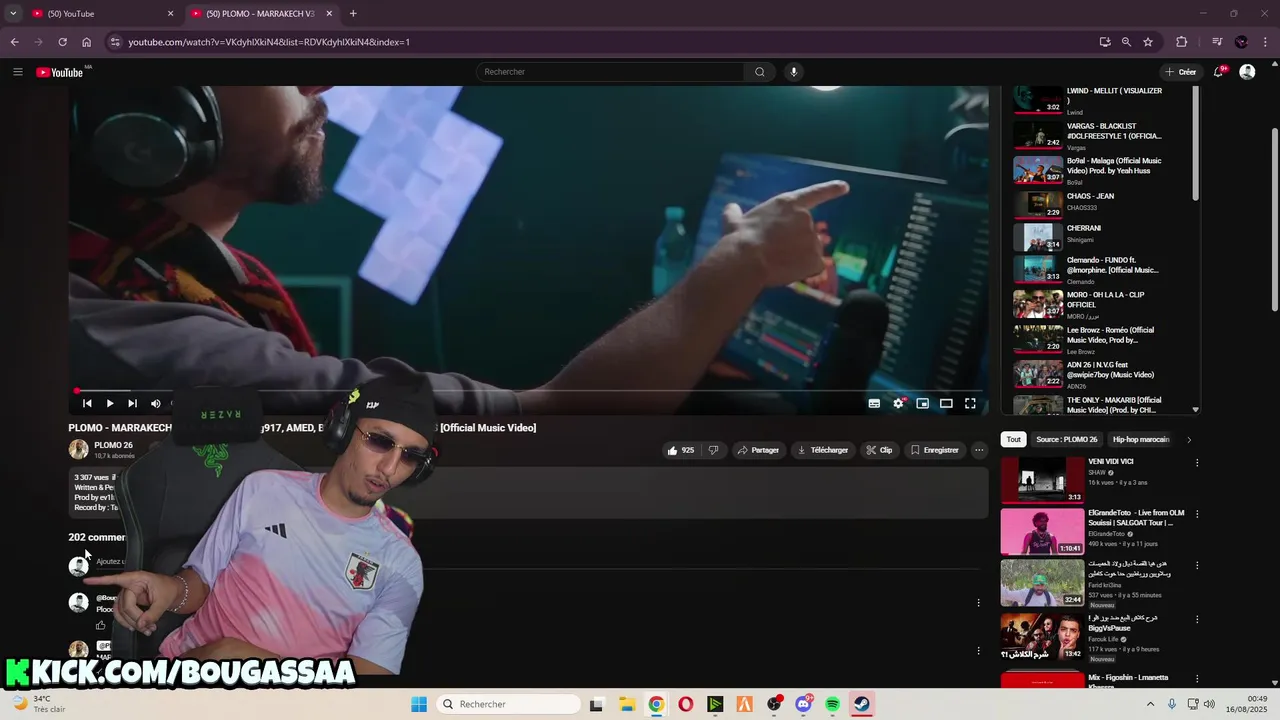The width and height of the screenshot is (1280, 720).
Task: Open the player settings gear
Action: (x=898, y=403)
